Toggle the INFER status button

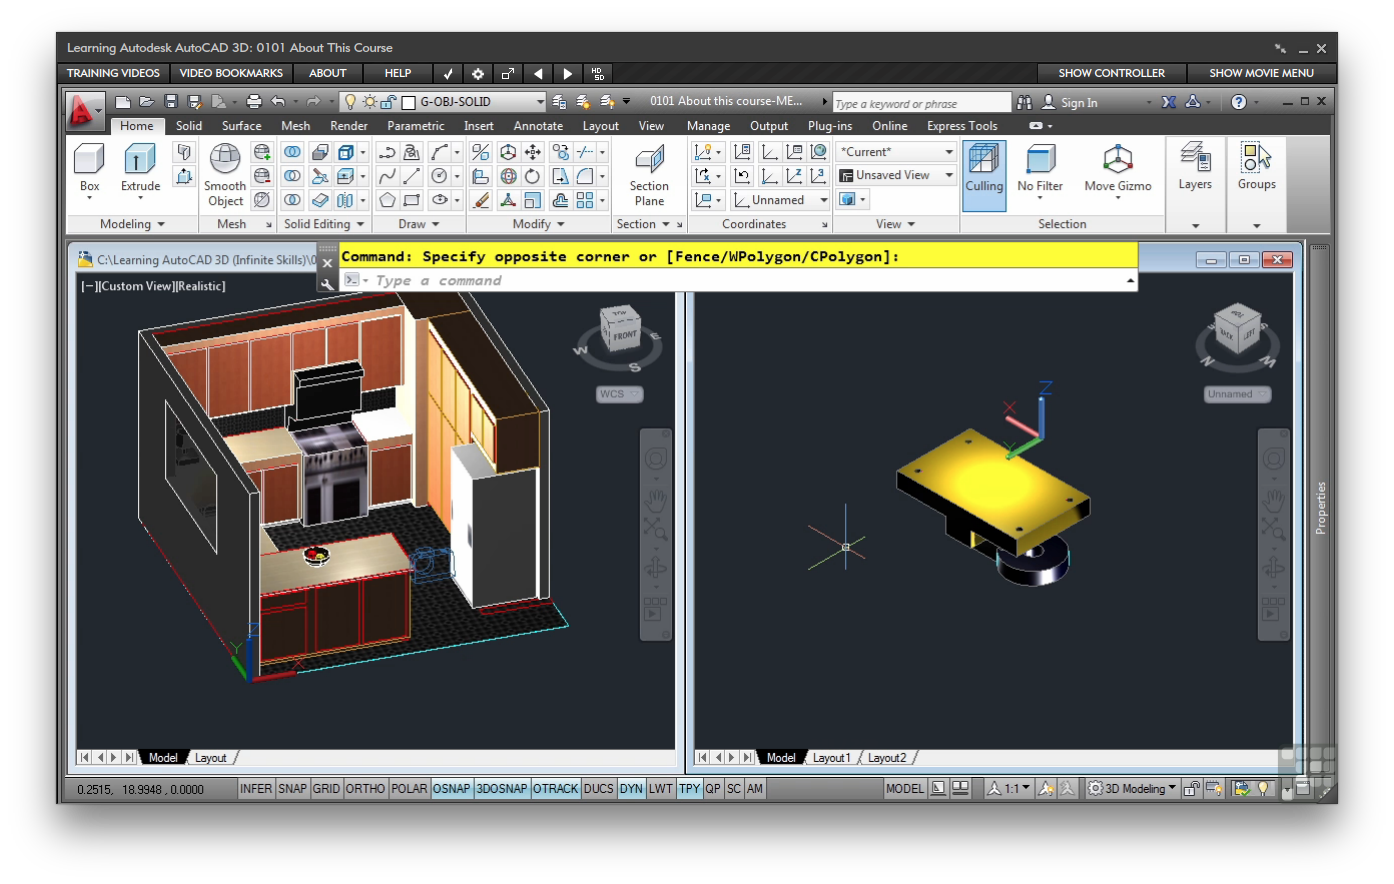pos(256,789)
